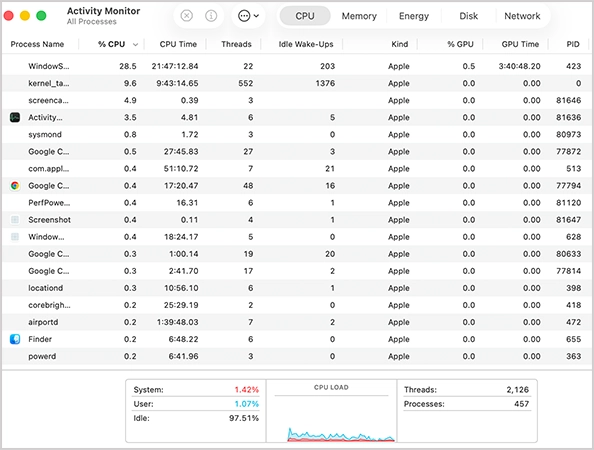Viewport: 594px width, 450px height.
Task: Click the Google Chrome icon in row PID 77794
Action: 15,186
